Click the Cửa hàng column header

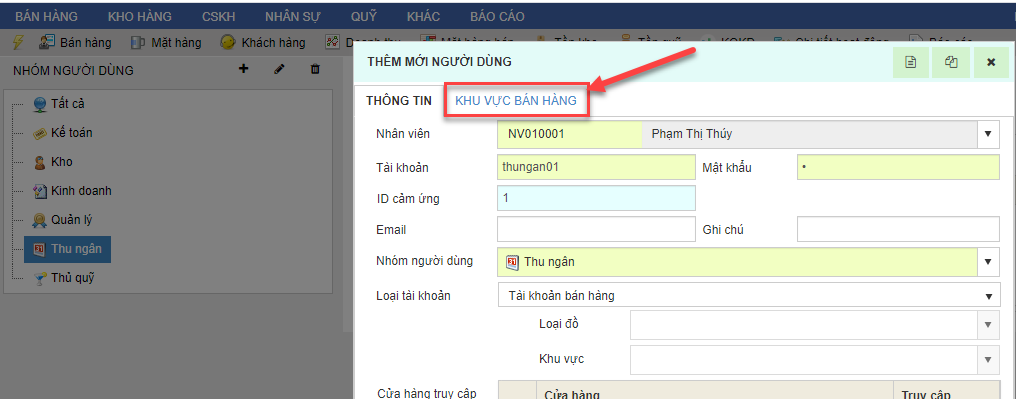tap(715, 391)
